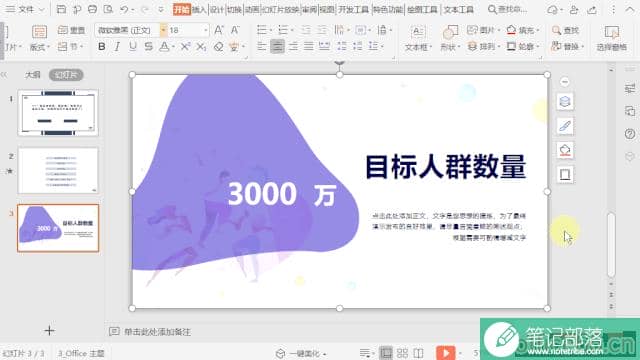Click the 文本框 text box button
The width and height of the screenshot is (640, 360).
[x=418, y=38]
